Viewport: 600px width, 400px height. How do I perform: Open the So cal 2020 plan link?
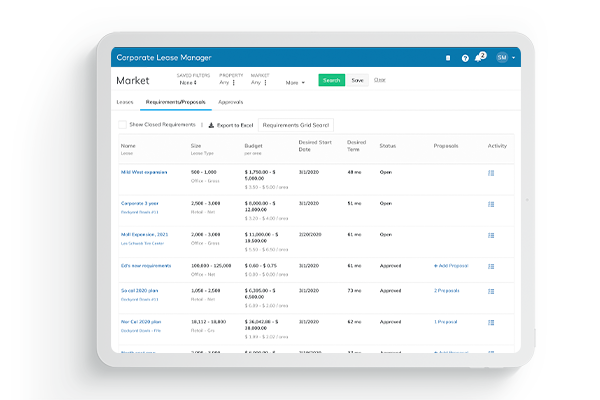139,291
